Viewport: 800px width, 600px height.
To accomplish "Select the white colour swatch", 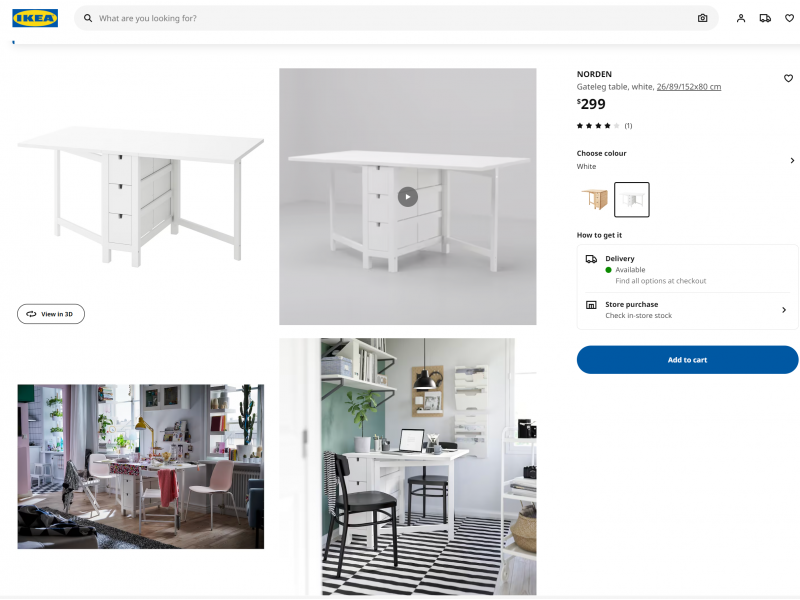I will (x=632, y=199).
